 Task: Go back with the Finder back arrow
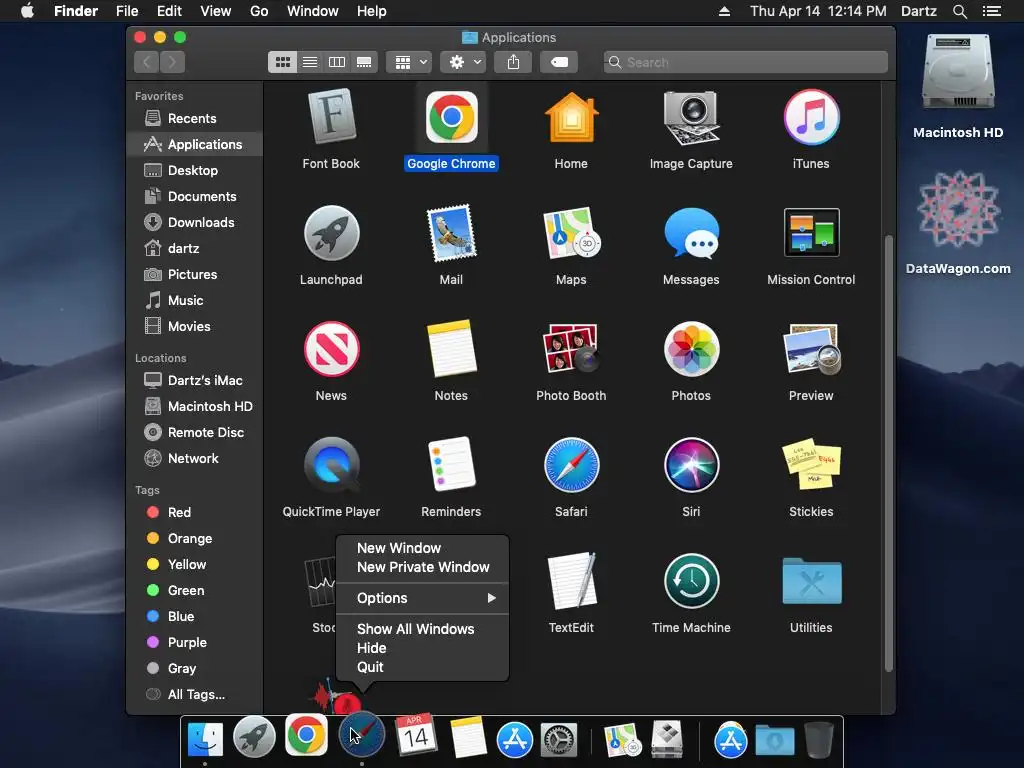147,62
